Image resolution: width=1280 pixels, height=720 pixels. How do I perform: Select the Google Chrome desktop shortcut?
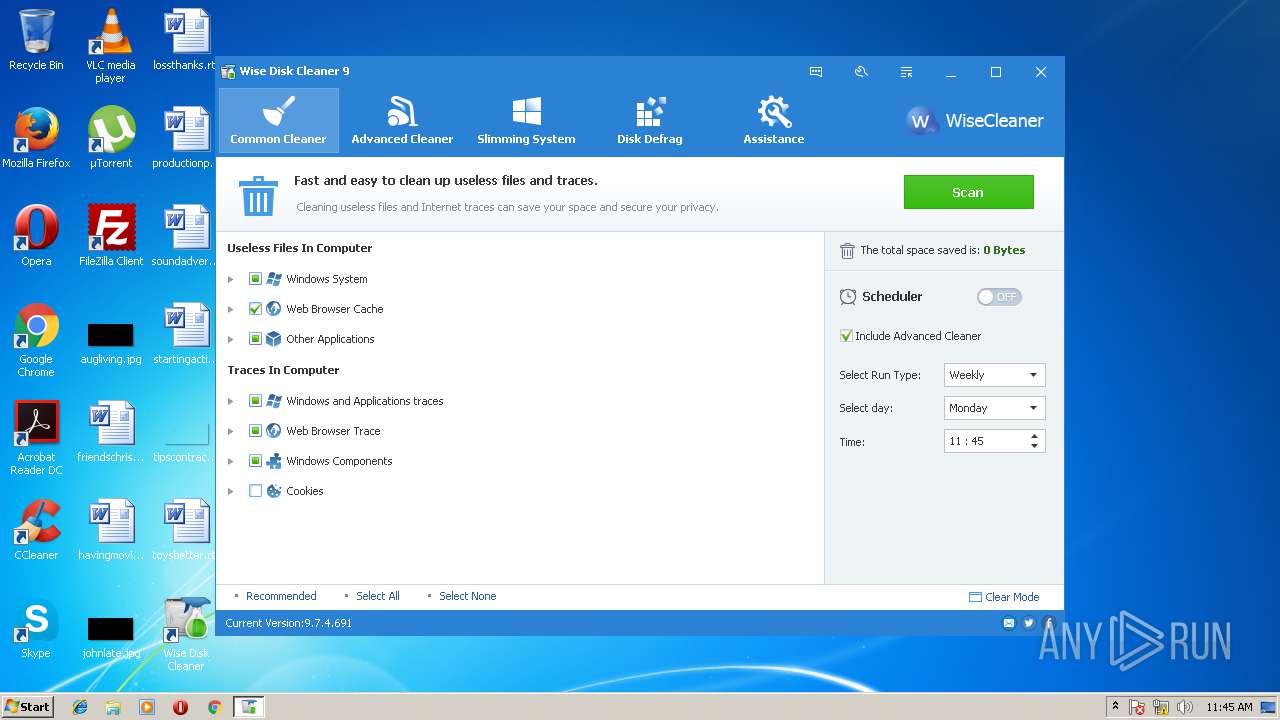click(x=36, y=340)
